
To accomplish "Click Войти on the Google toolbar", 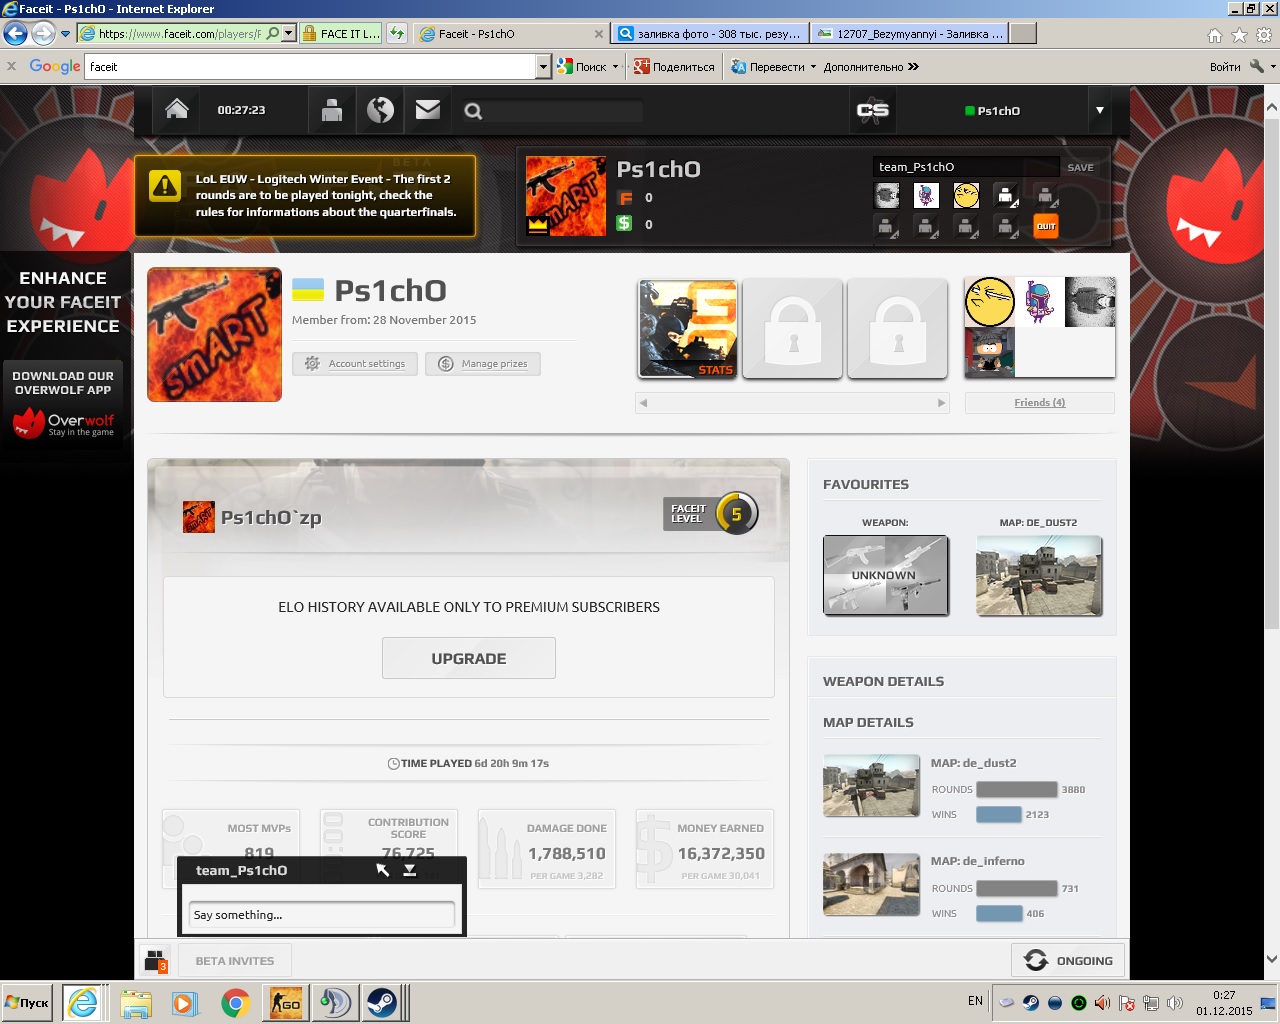I will coord(1225,67).
